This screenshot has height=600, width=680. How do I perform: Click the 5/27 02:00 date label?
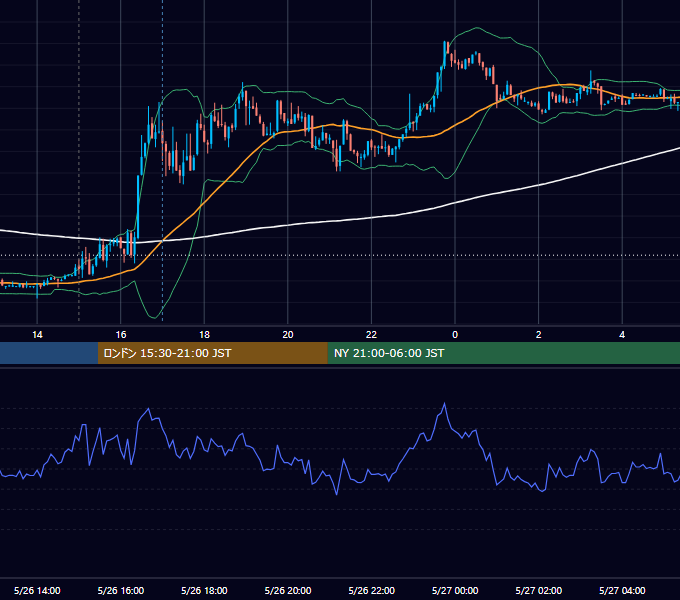(x=539, y=590)
